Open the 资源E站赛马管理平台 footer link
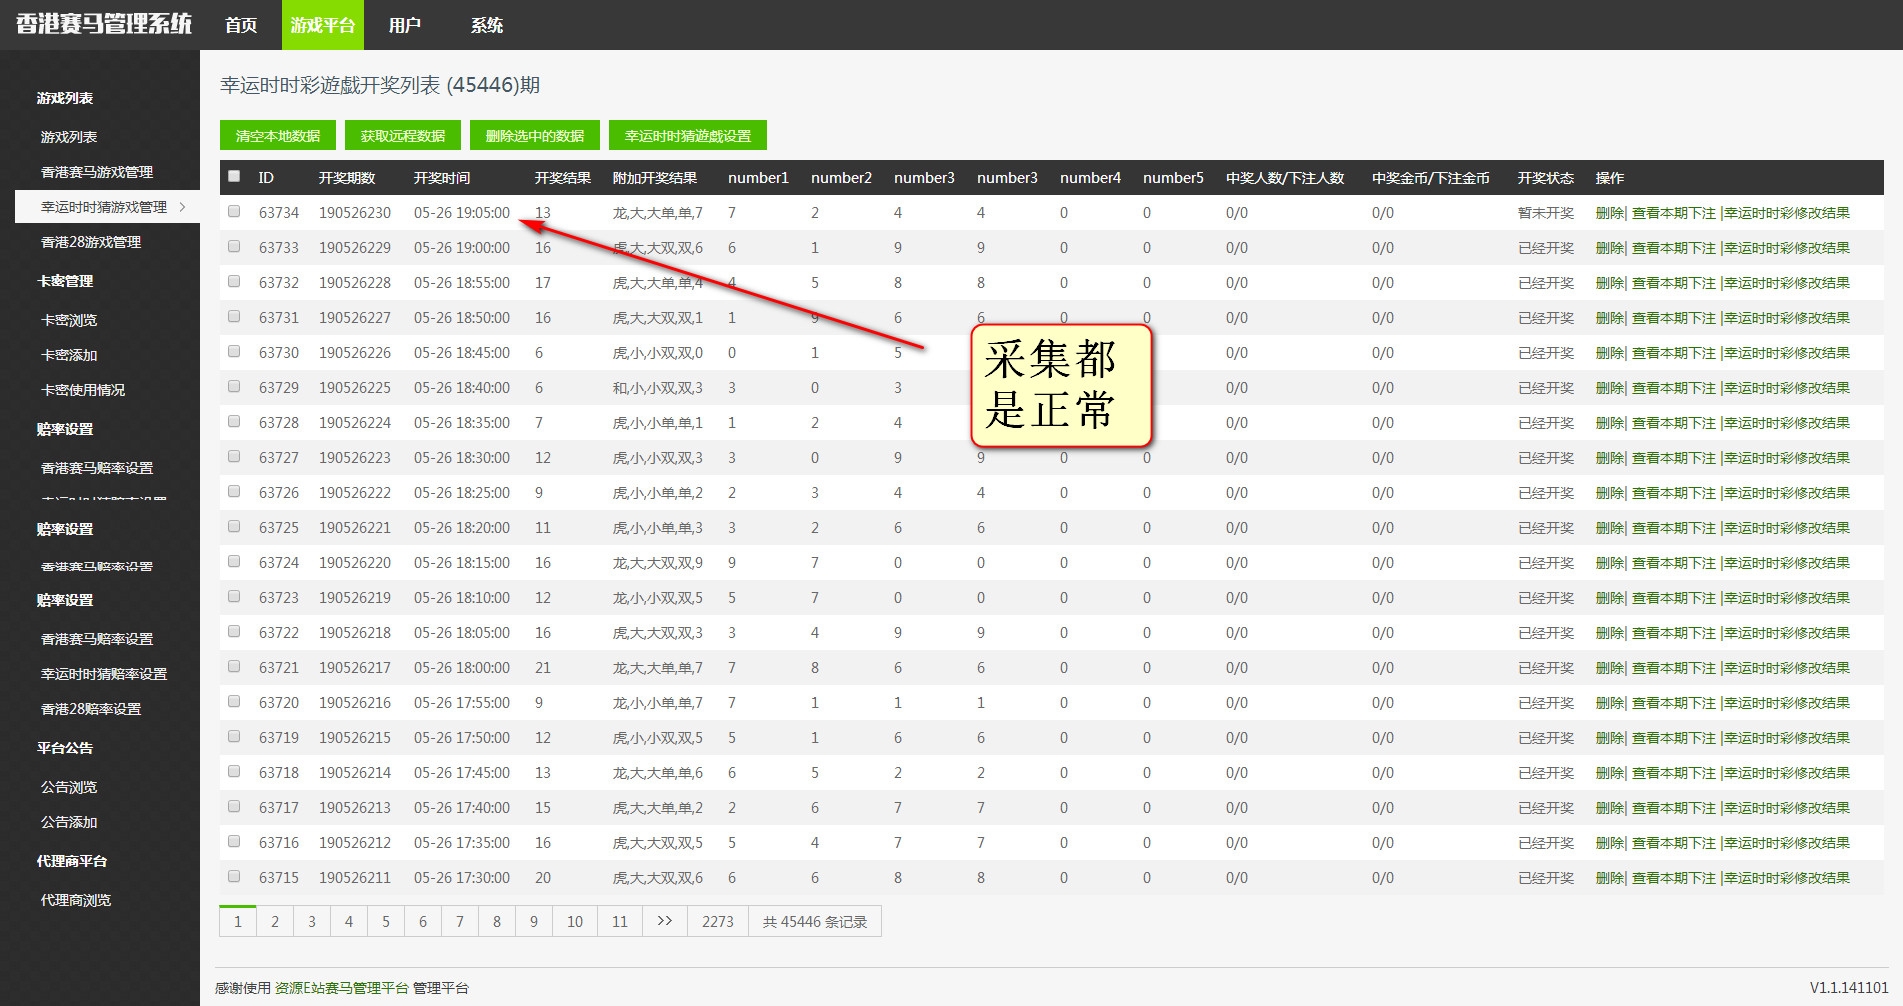 point(342,988)
